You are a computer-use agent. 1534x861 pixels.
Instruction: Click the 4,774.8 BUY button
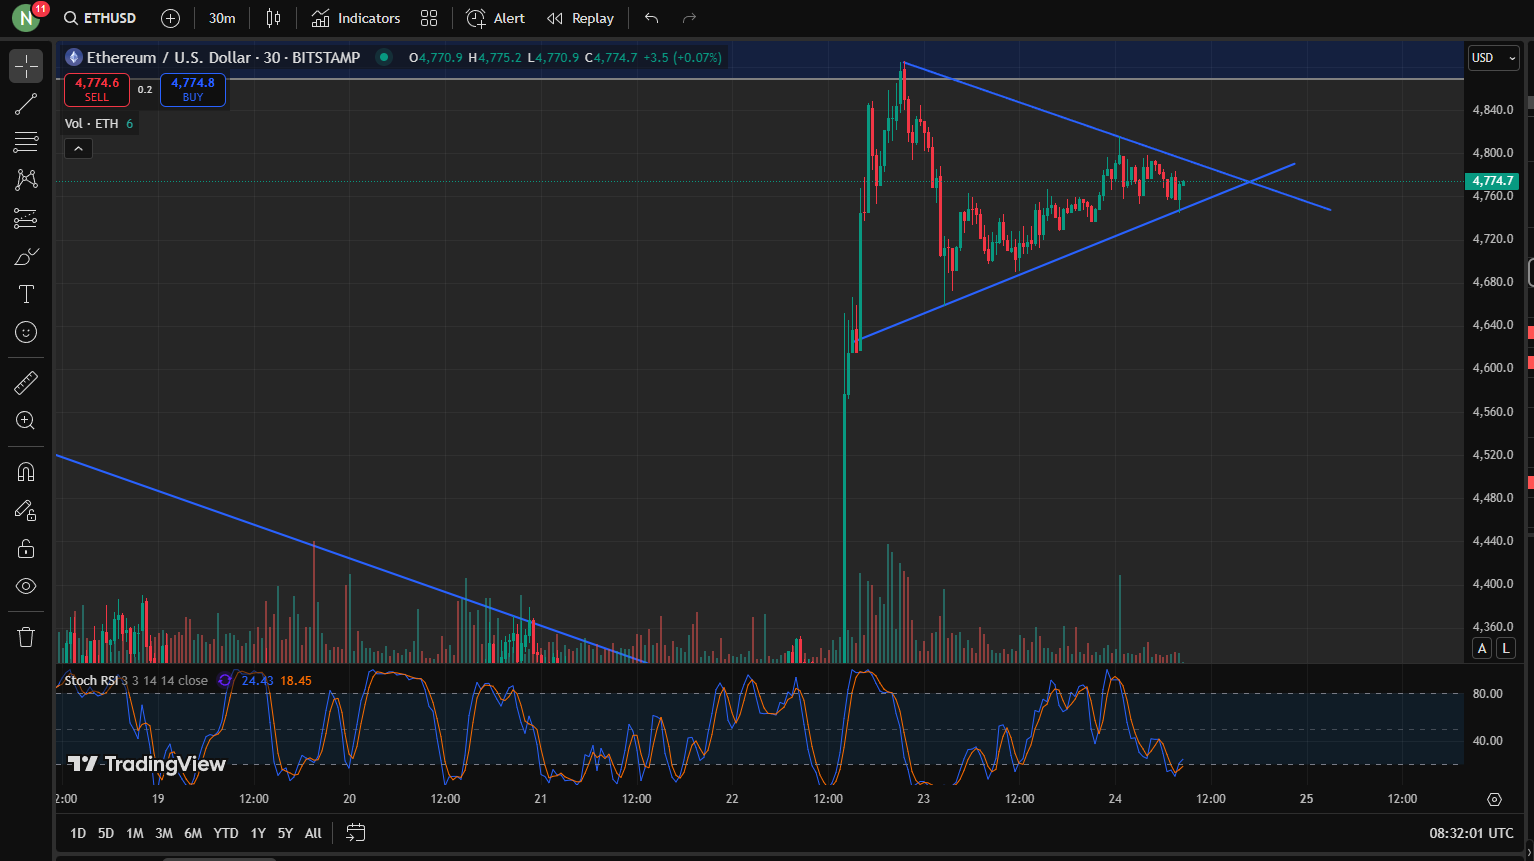click(x=193, y=90)
